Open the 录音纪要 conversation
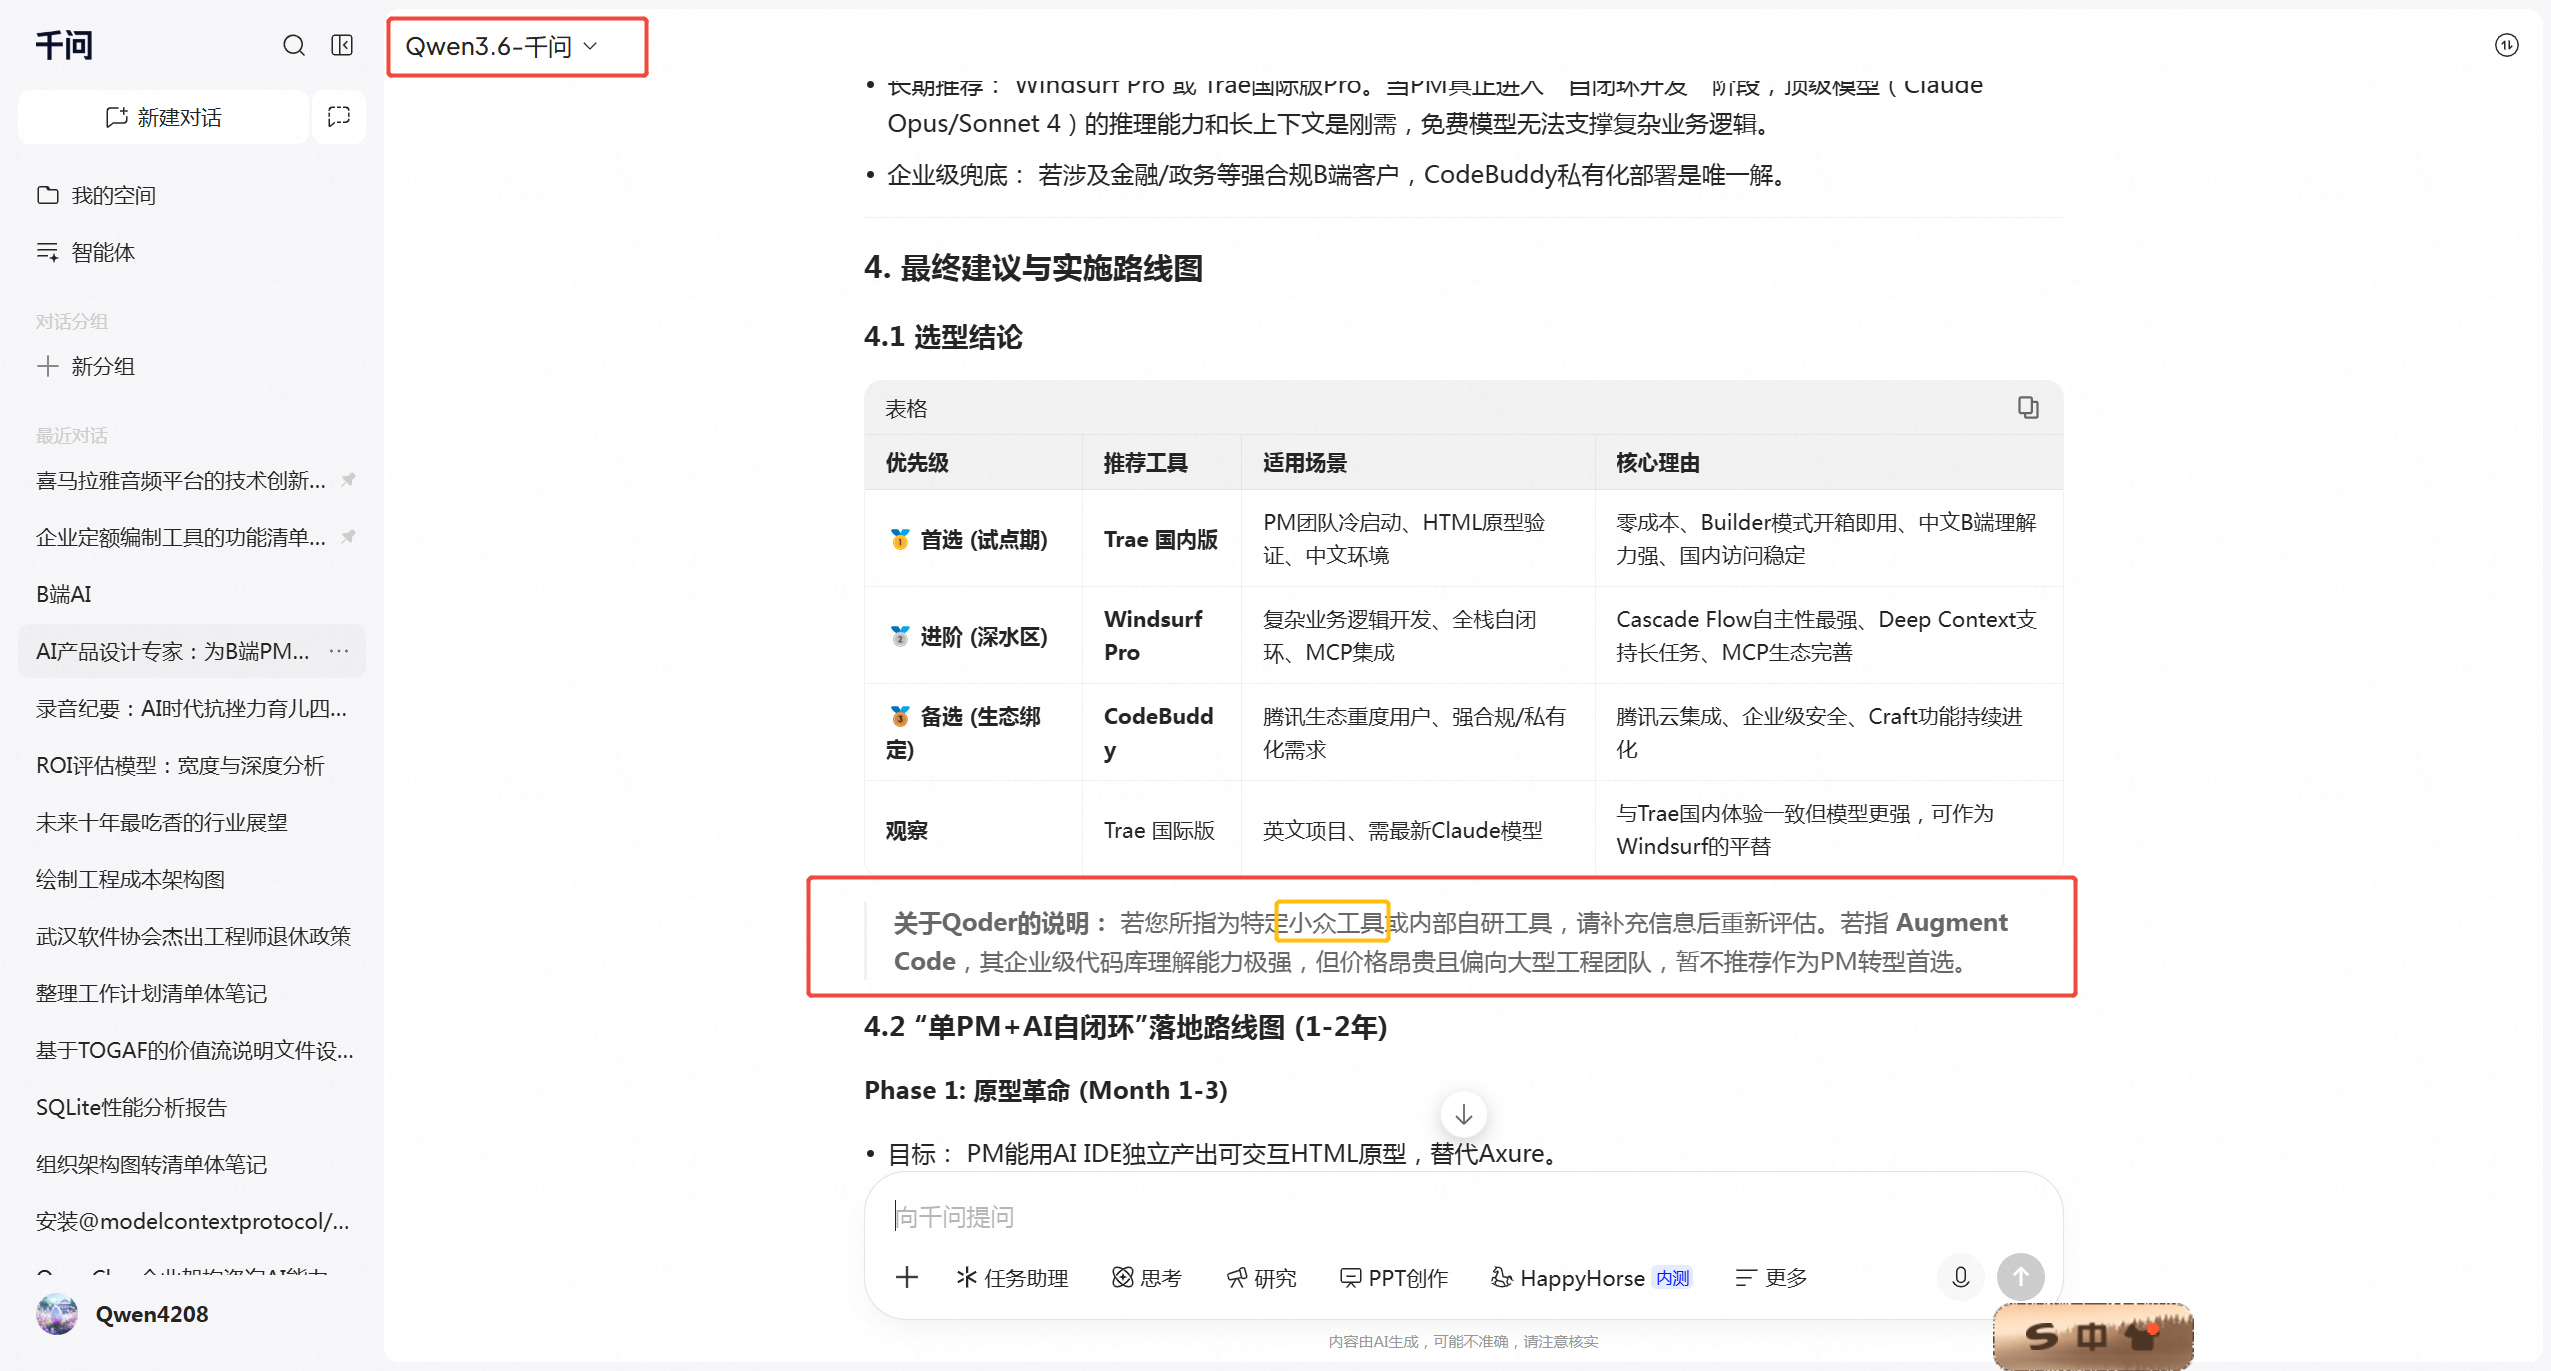Image resolution: width=2551 pixels, height=1371 pixels. click(x=191, y=708)
